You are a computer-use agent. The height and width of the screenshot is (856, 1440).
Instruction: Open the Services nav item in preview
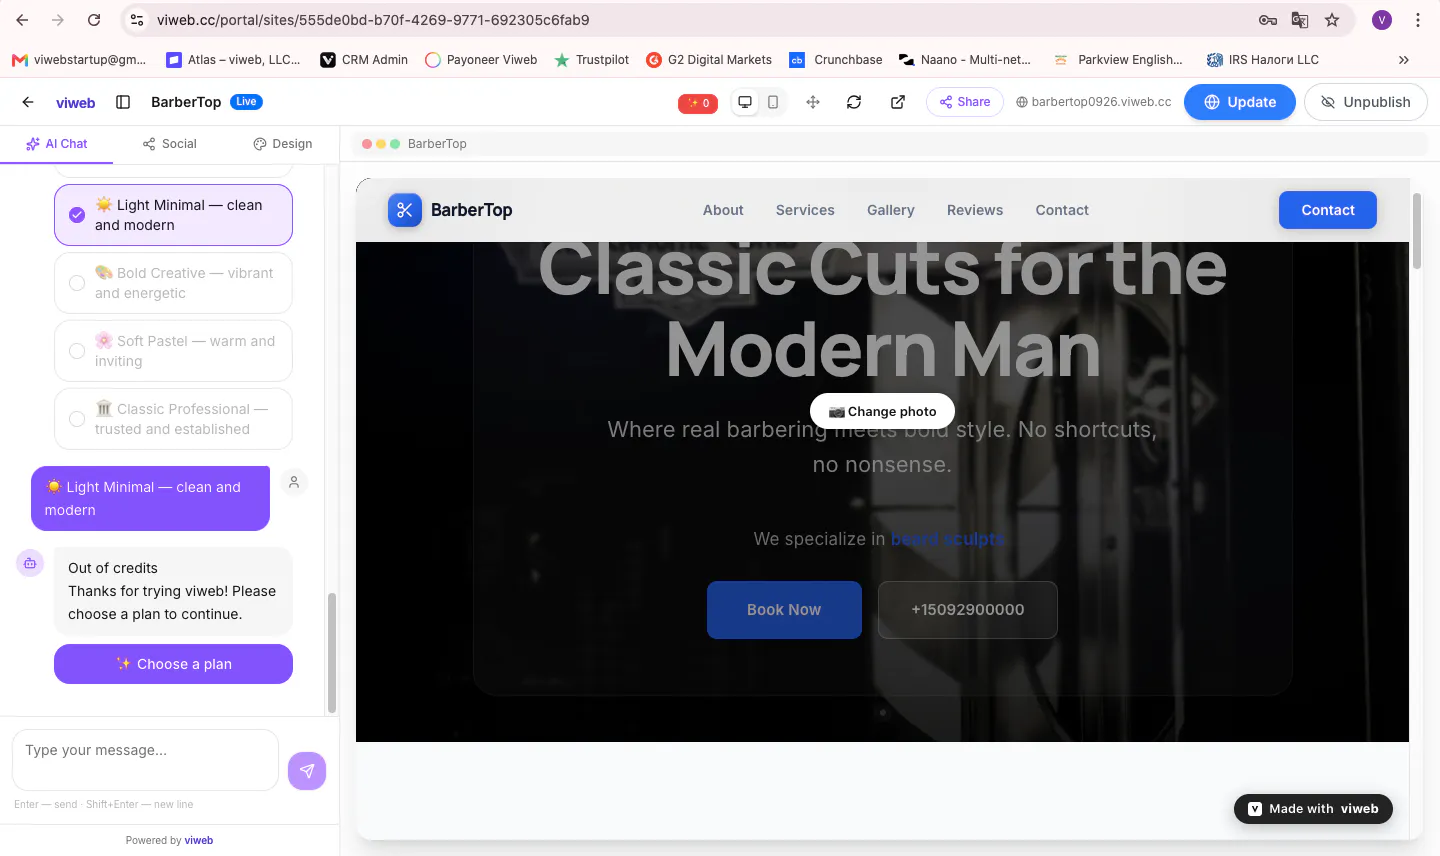pyautogui.click(x=805, y=210)
